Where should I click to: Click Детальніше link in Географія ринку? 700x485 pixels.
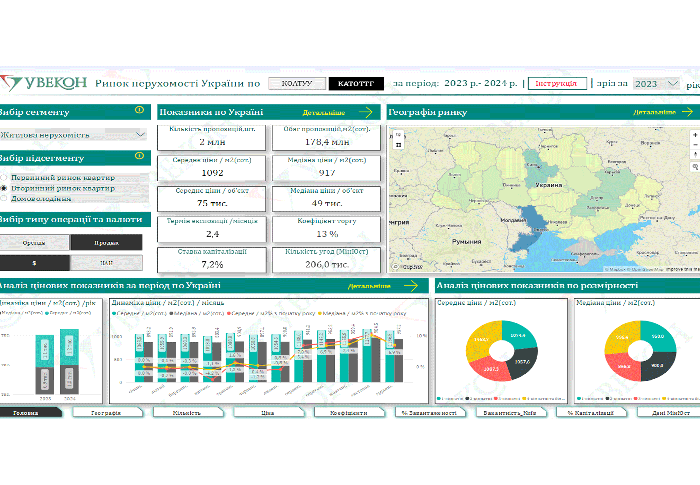pos(654,113)
